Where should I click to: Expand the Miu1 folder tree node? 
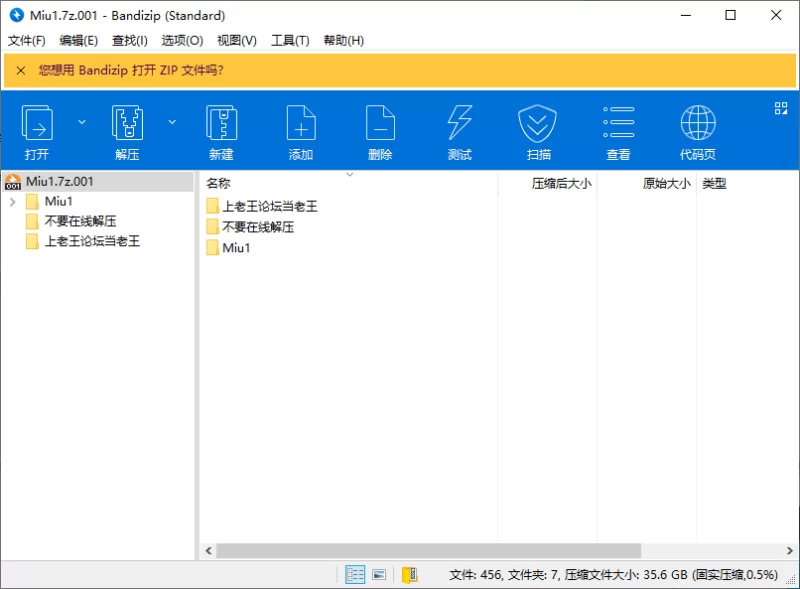pyautogui.click(x=13, y=202)
